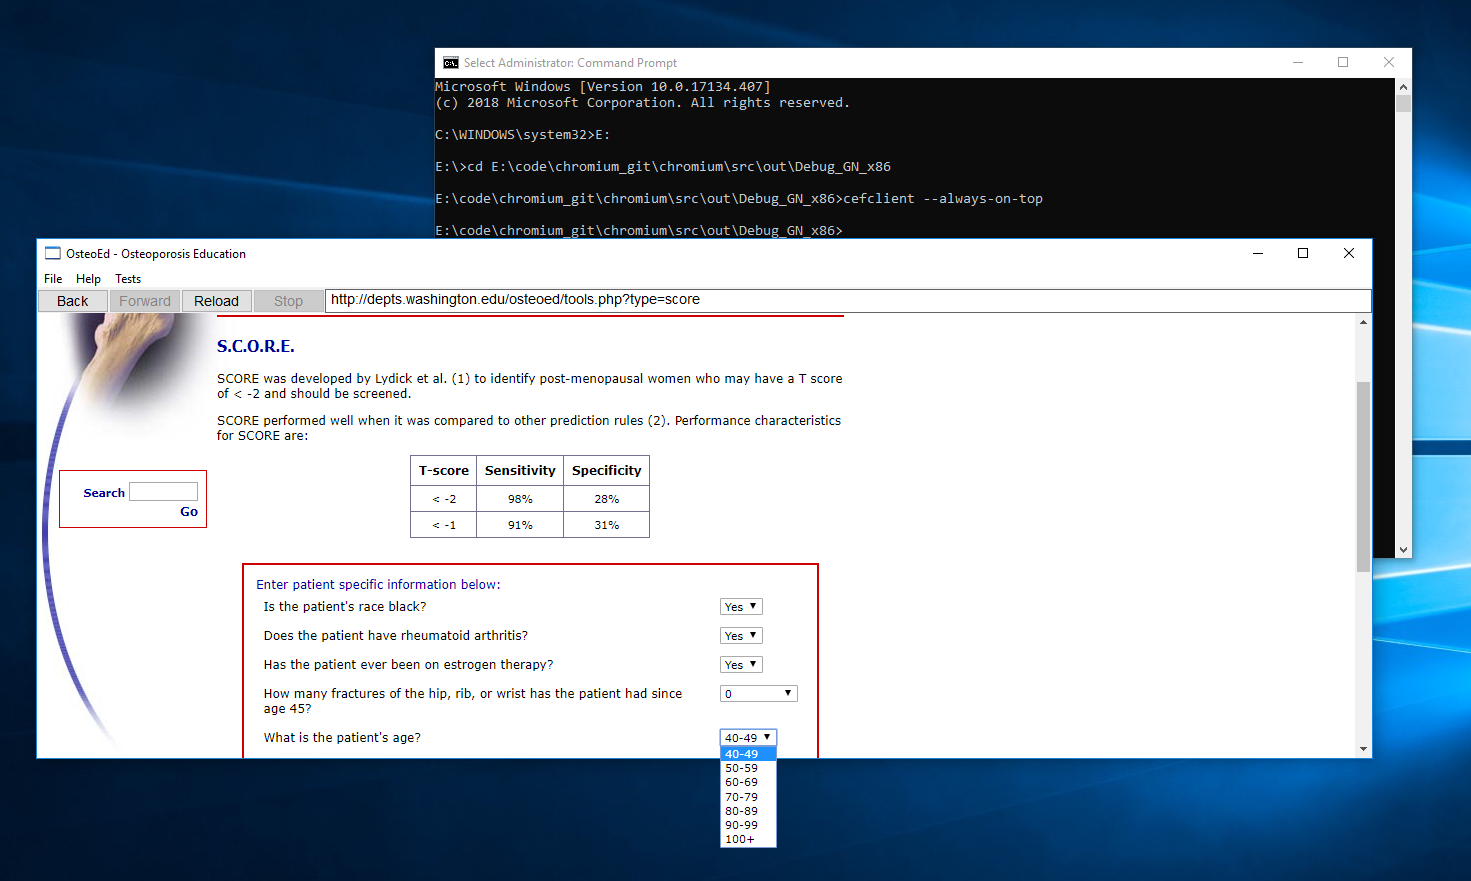The width and height of the screenshot is (1471, 881).
Task: Click the Command Prompt scrollbar up arrow
Action: (x=1404, y=86)
